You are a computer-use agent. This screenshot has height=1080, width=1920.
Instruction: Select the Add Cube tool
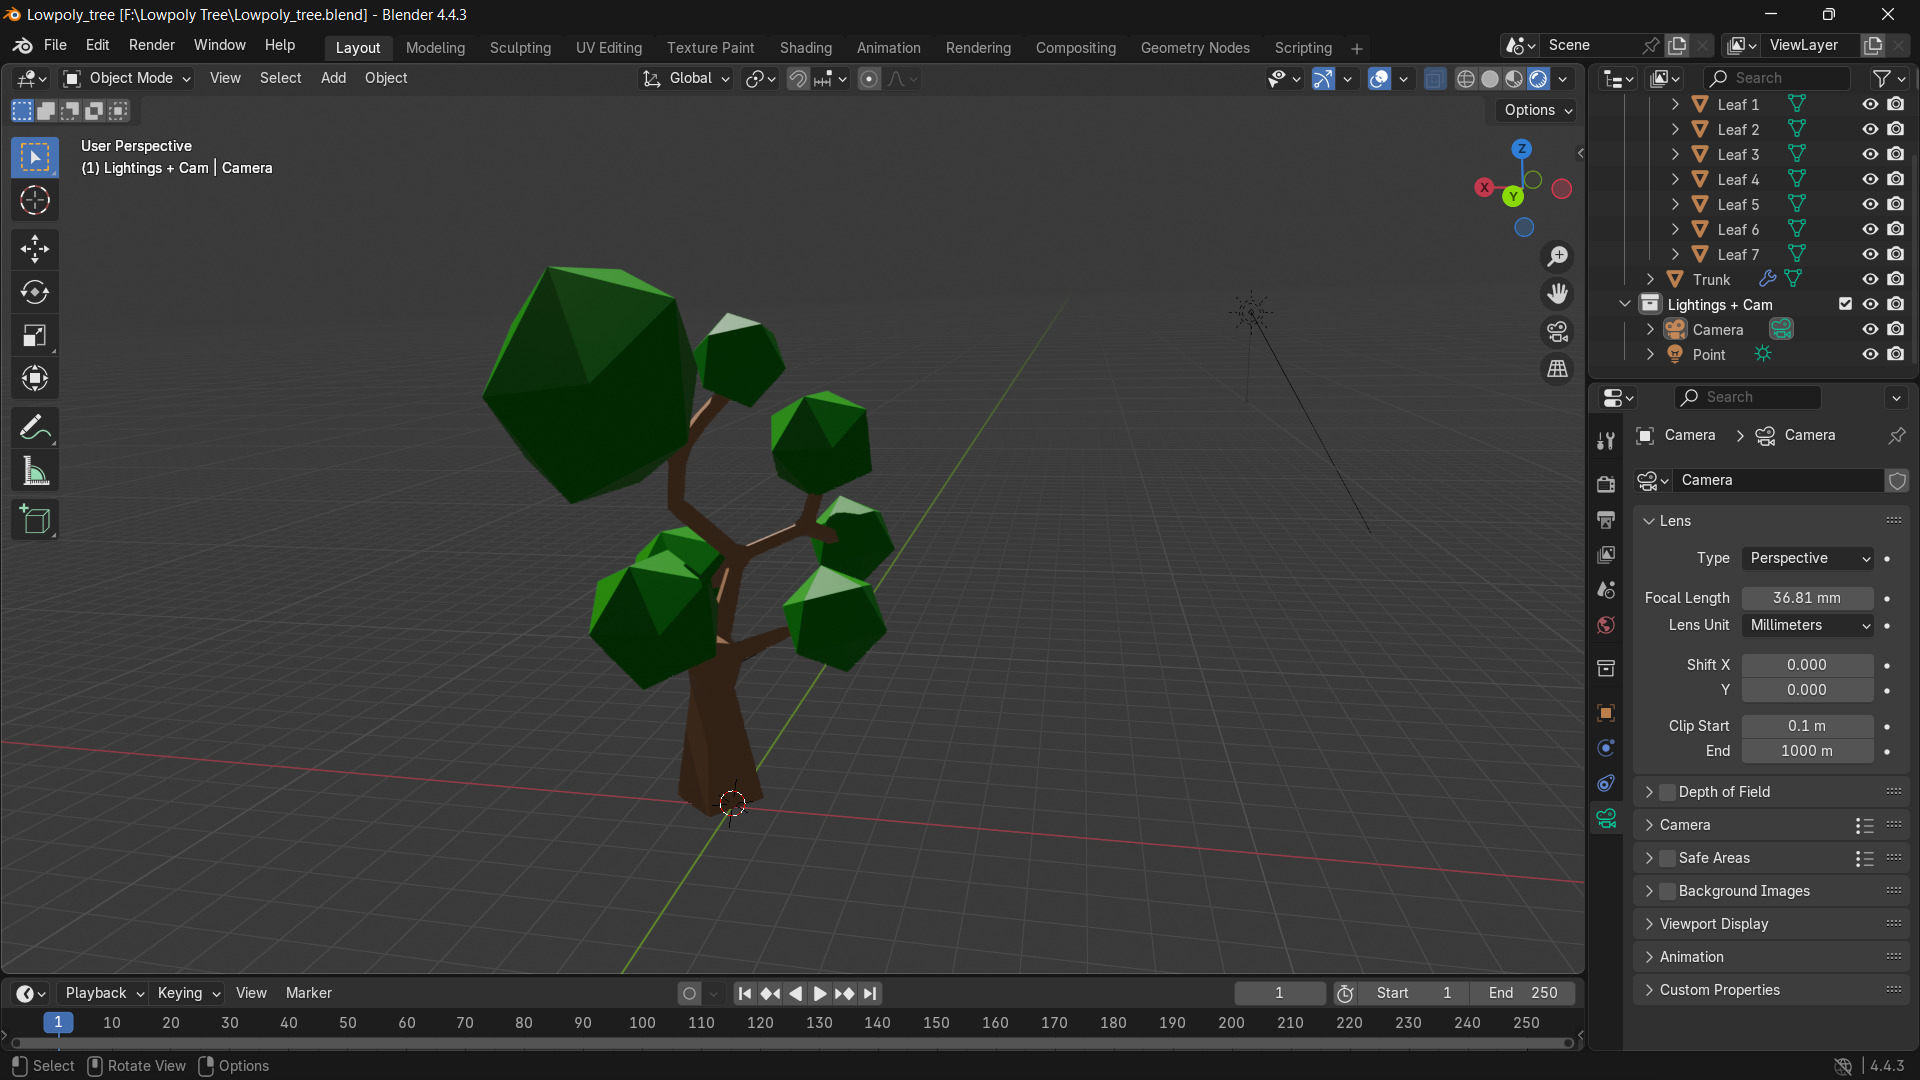[x=35, y=520]
